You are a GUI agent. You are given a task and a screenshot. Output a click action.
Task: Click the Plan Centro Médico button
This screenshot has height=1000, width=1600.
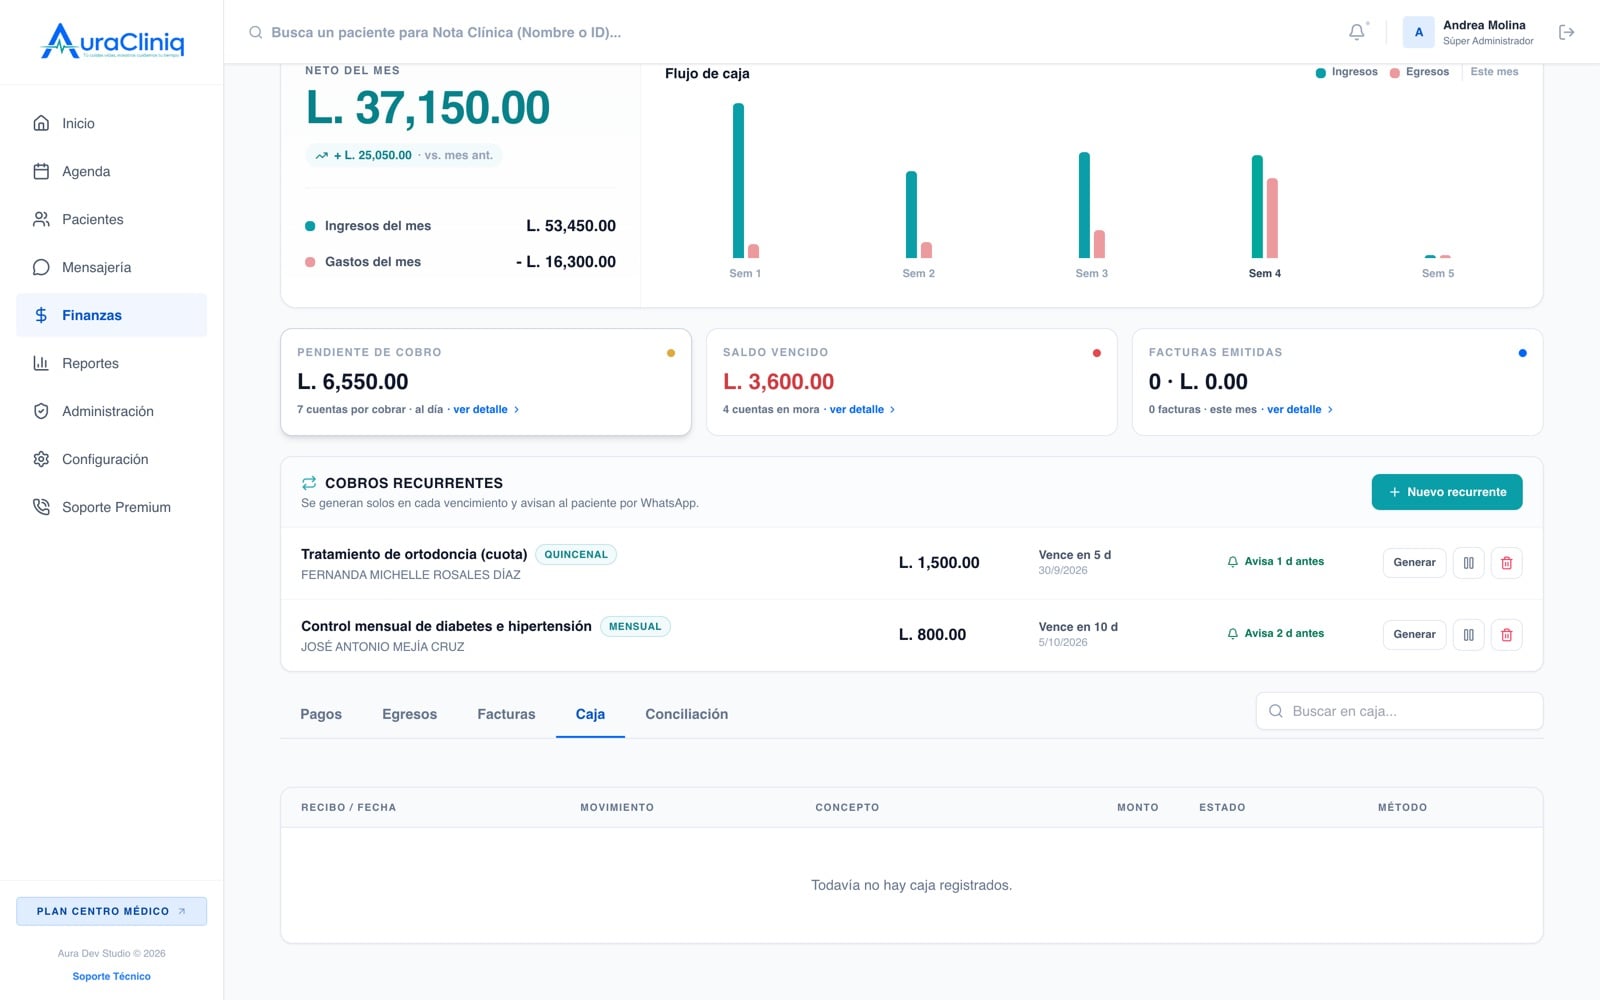[x=111, y=911]
